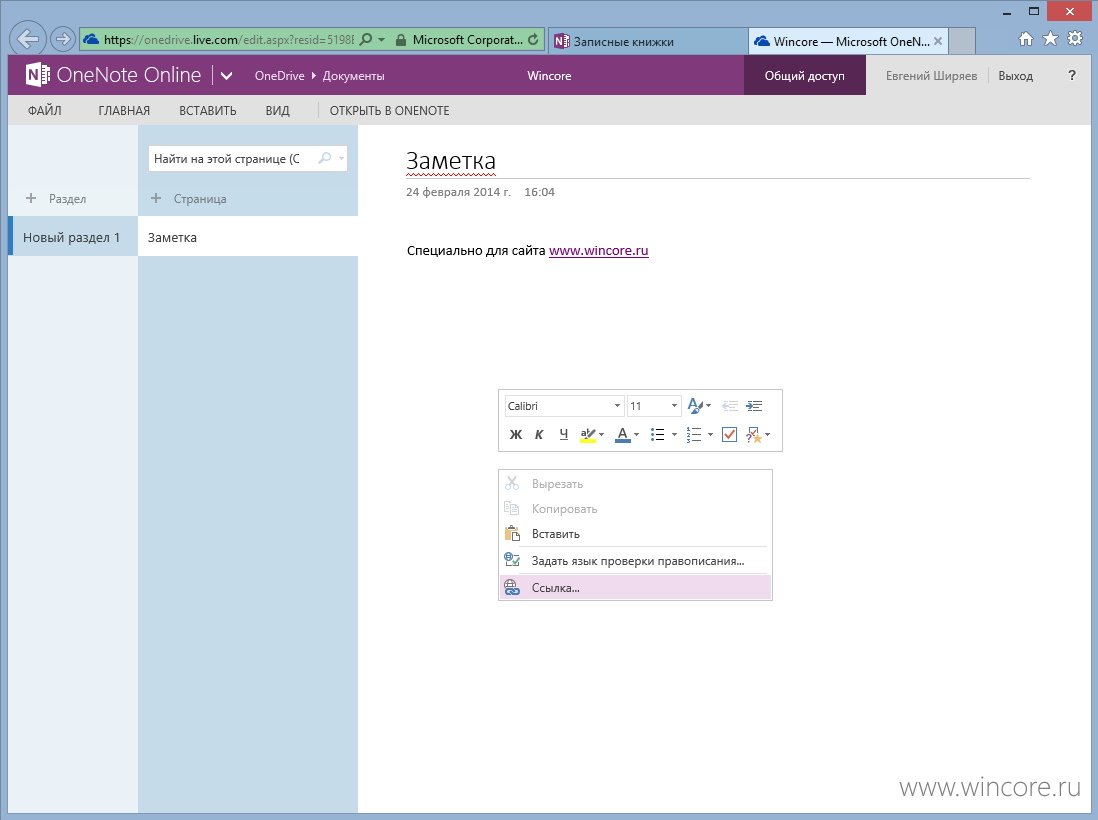Click the Общий доступ share button

click(x=805, y=76)
